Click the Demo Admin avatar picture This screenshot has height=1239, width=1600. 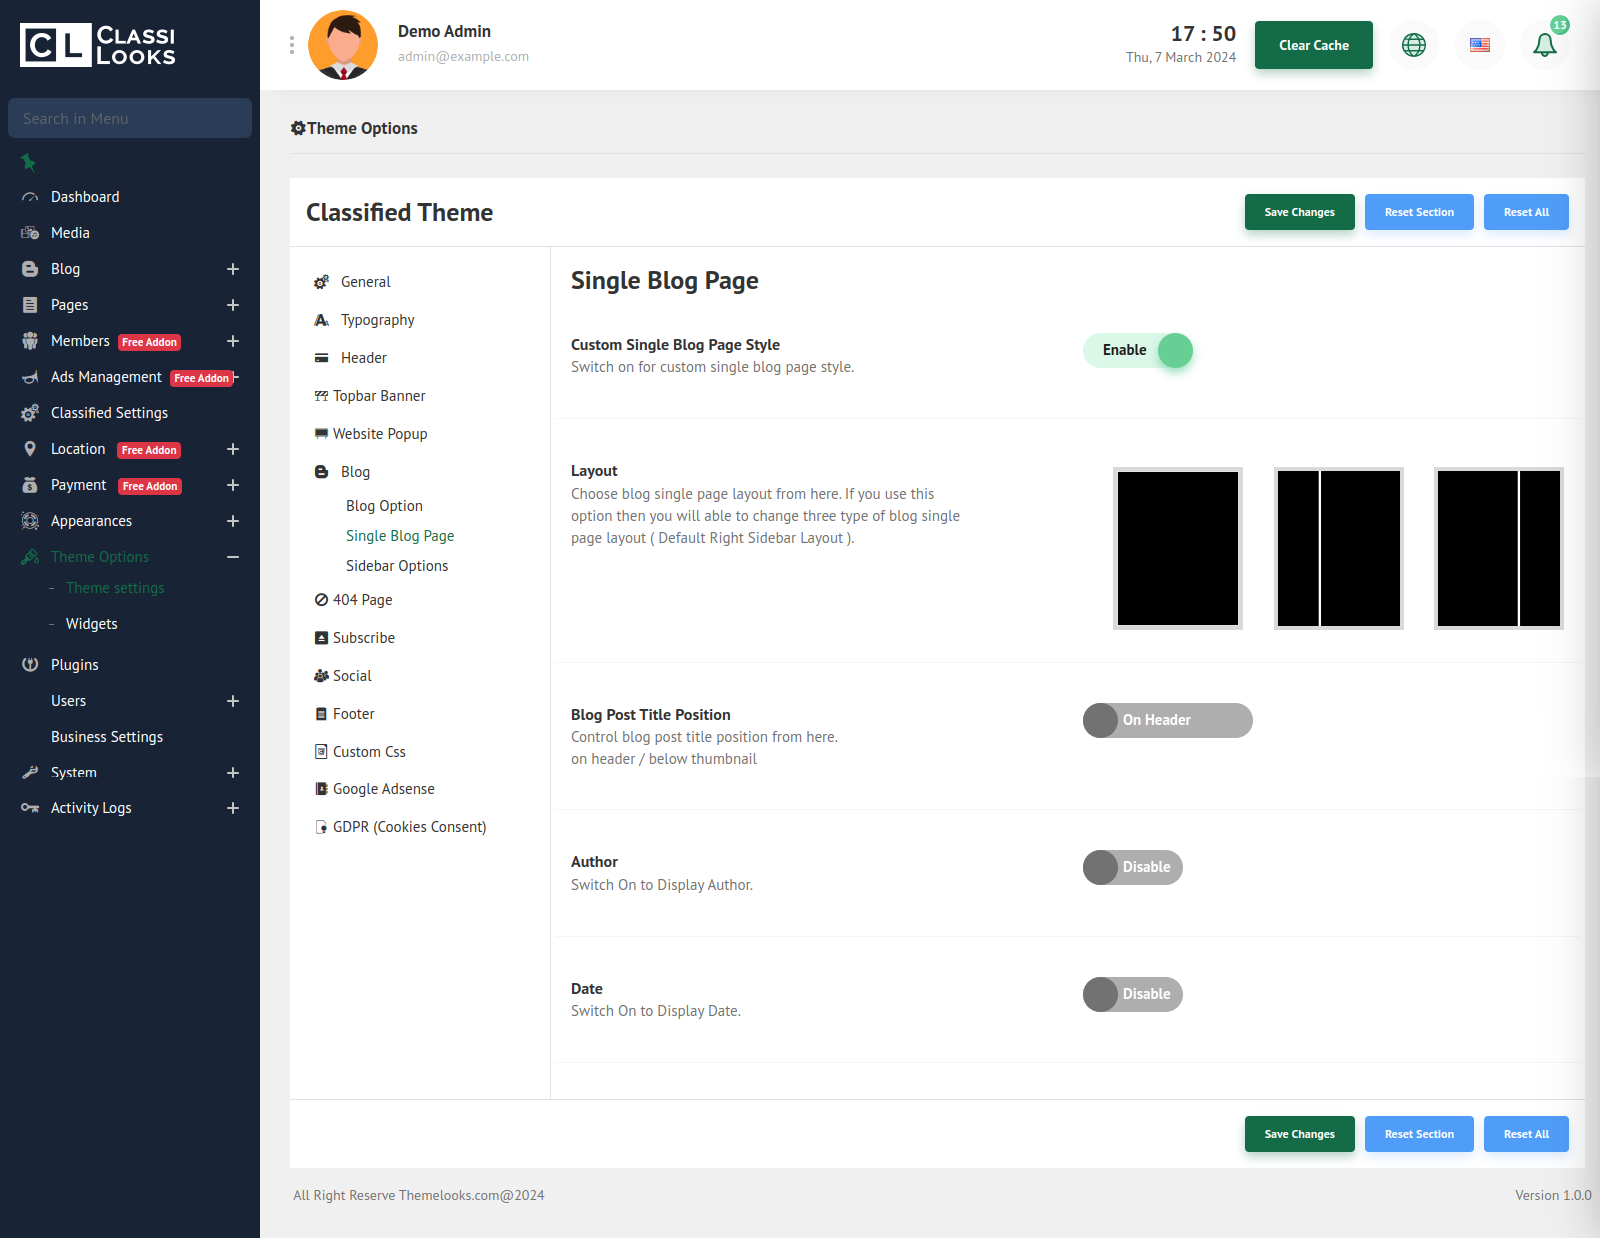click(x=343, y=45)
